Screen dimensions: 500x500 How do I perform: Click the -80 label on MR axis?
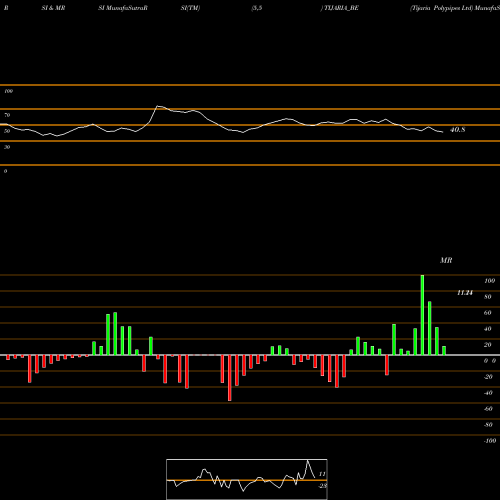[488, 425]
